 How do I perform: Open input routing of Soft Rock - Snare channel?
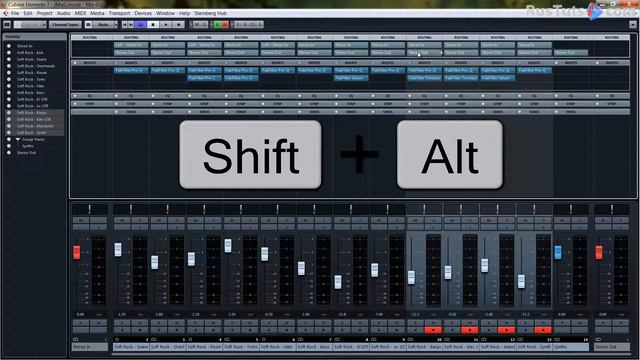(x=131, y=45)
